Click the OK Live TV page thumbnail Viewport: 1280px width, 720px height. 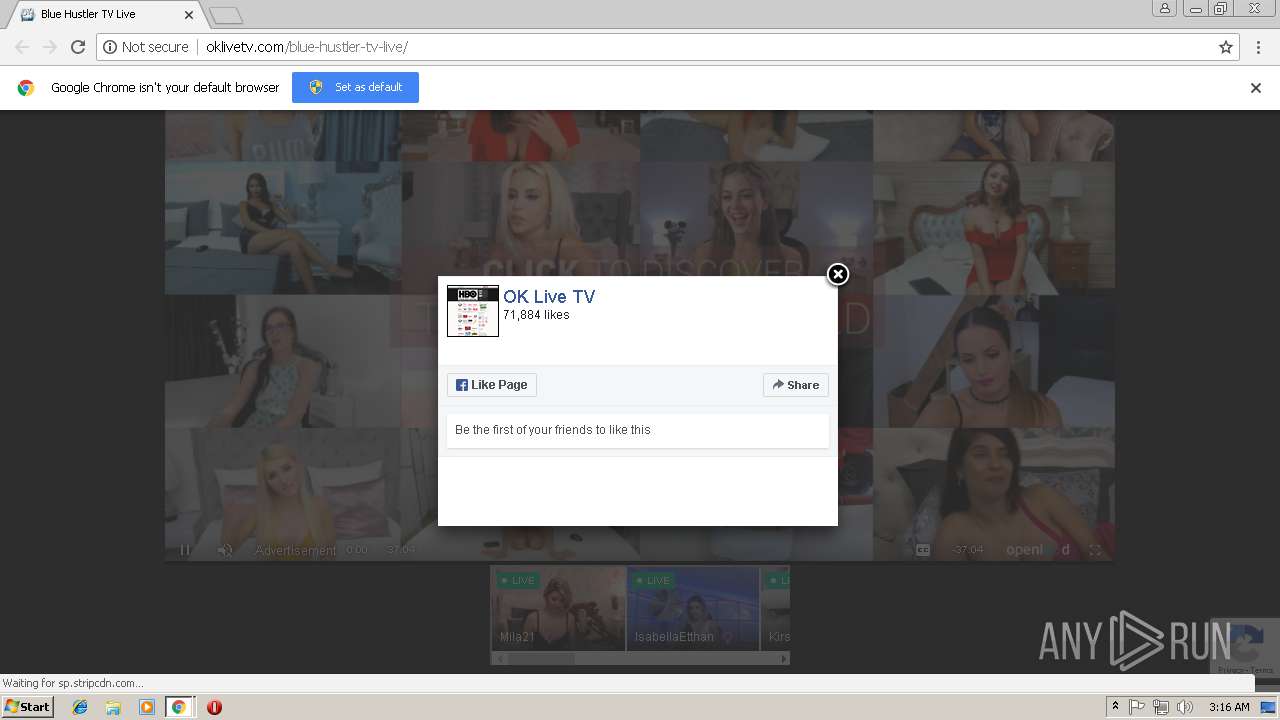pos(473,311)
